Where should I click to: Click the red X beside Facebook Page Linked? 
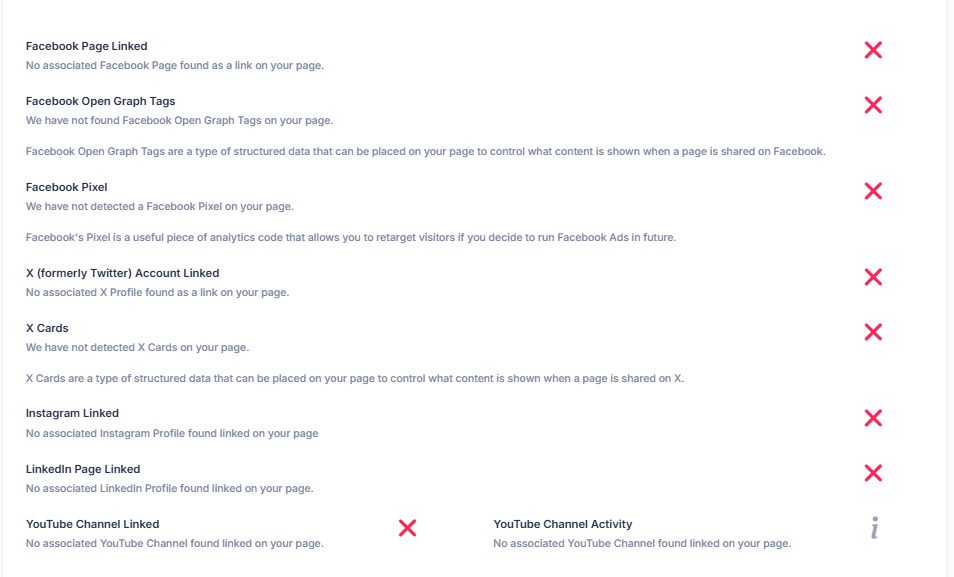pyautogui.click(x=873, y=50)
